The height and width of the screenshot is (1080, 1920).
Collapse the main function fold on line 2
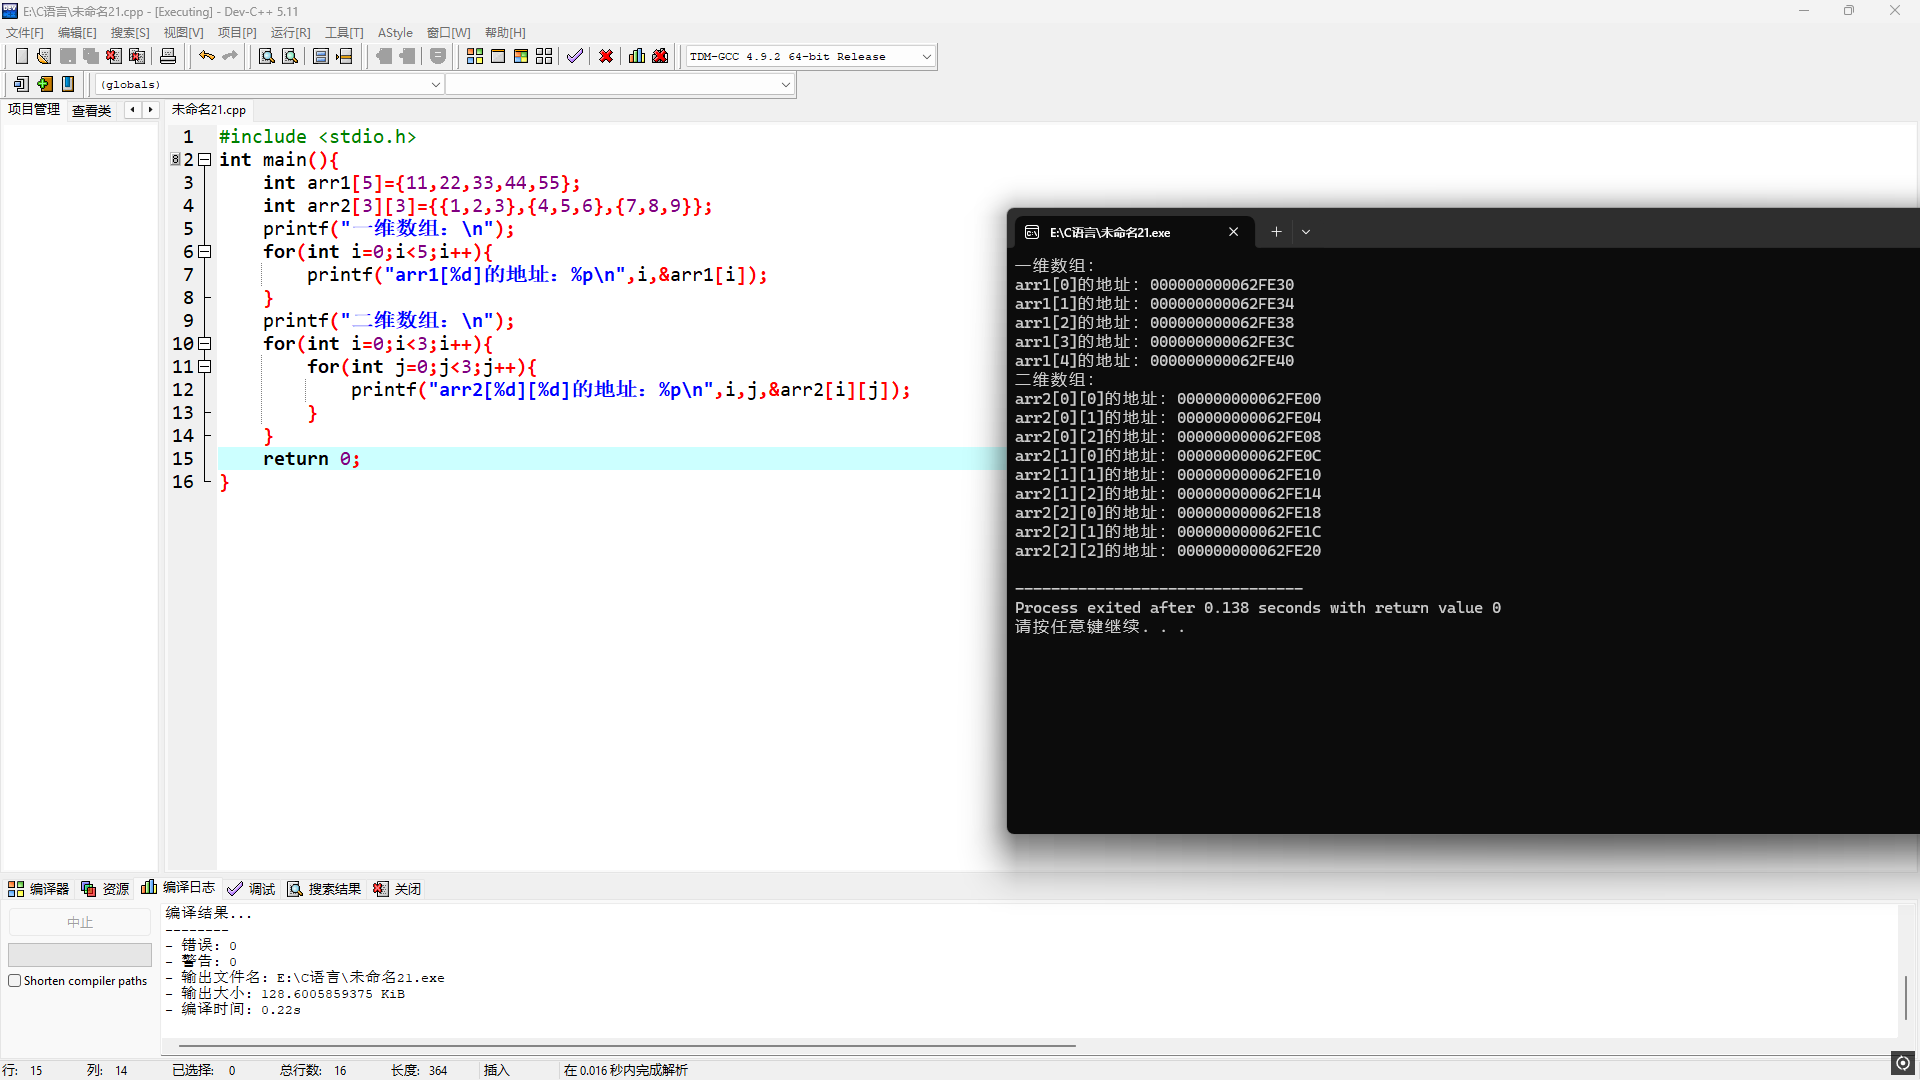click(205, 160)
